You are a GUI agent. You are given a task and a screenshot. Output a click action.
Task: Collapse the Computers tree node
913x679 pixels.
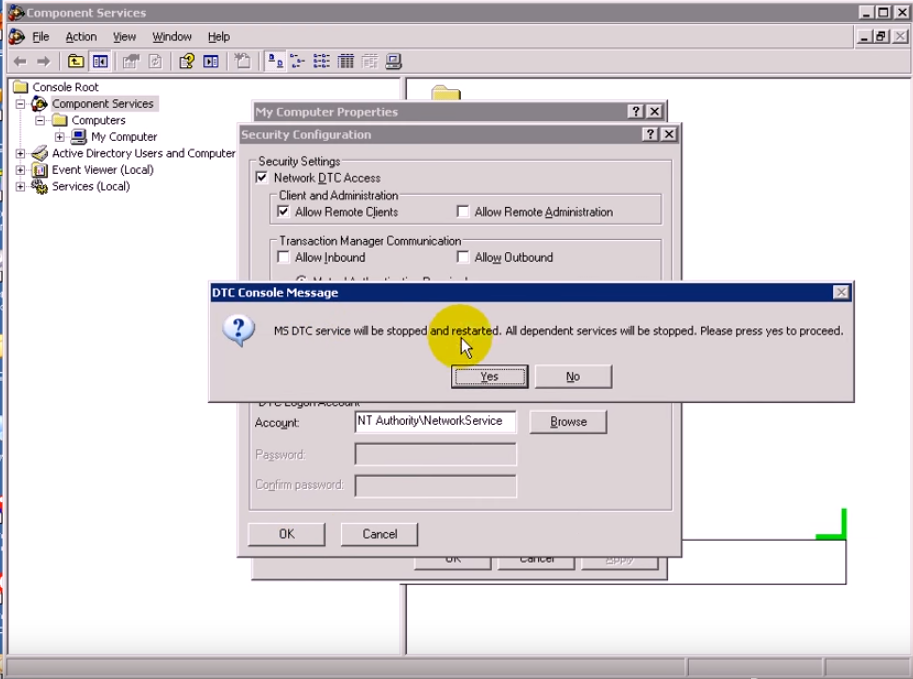pyautogui.click(x=40, y=121)
